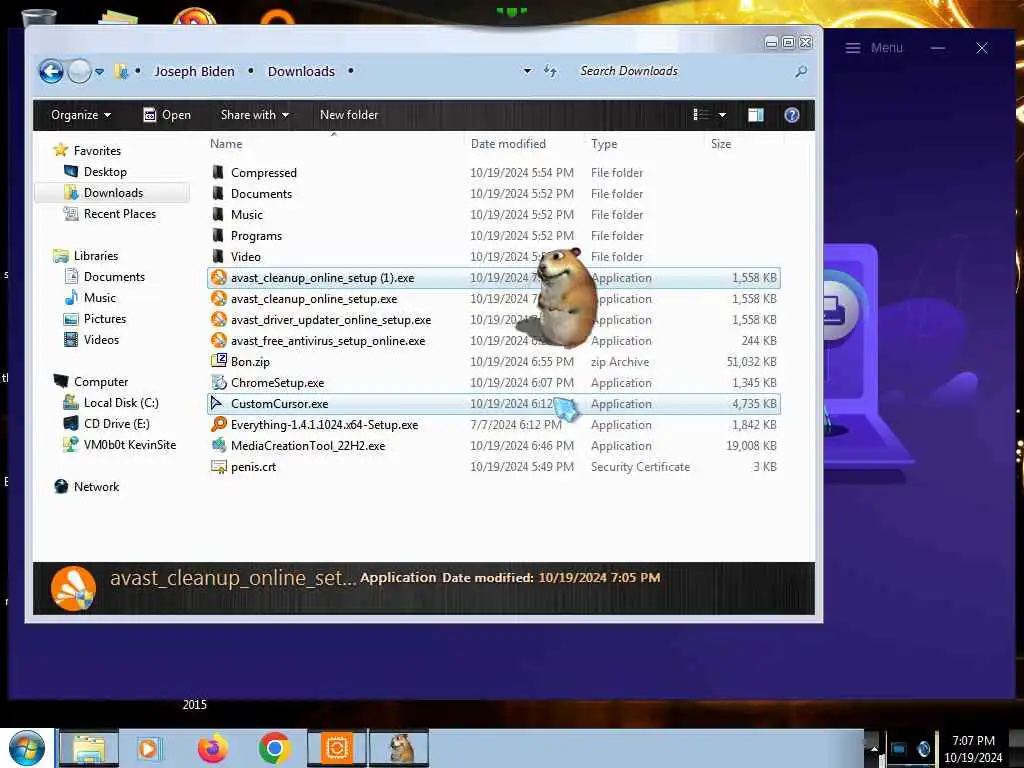Sort by Date modified column
The width and height of the screenshot is (1024, 768).
pos(508,144)
